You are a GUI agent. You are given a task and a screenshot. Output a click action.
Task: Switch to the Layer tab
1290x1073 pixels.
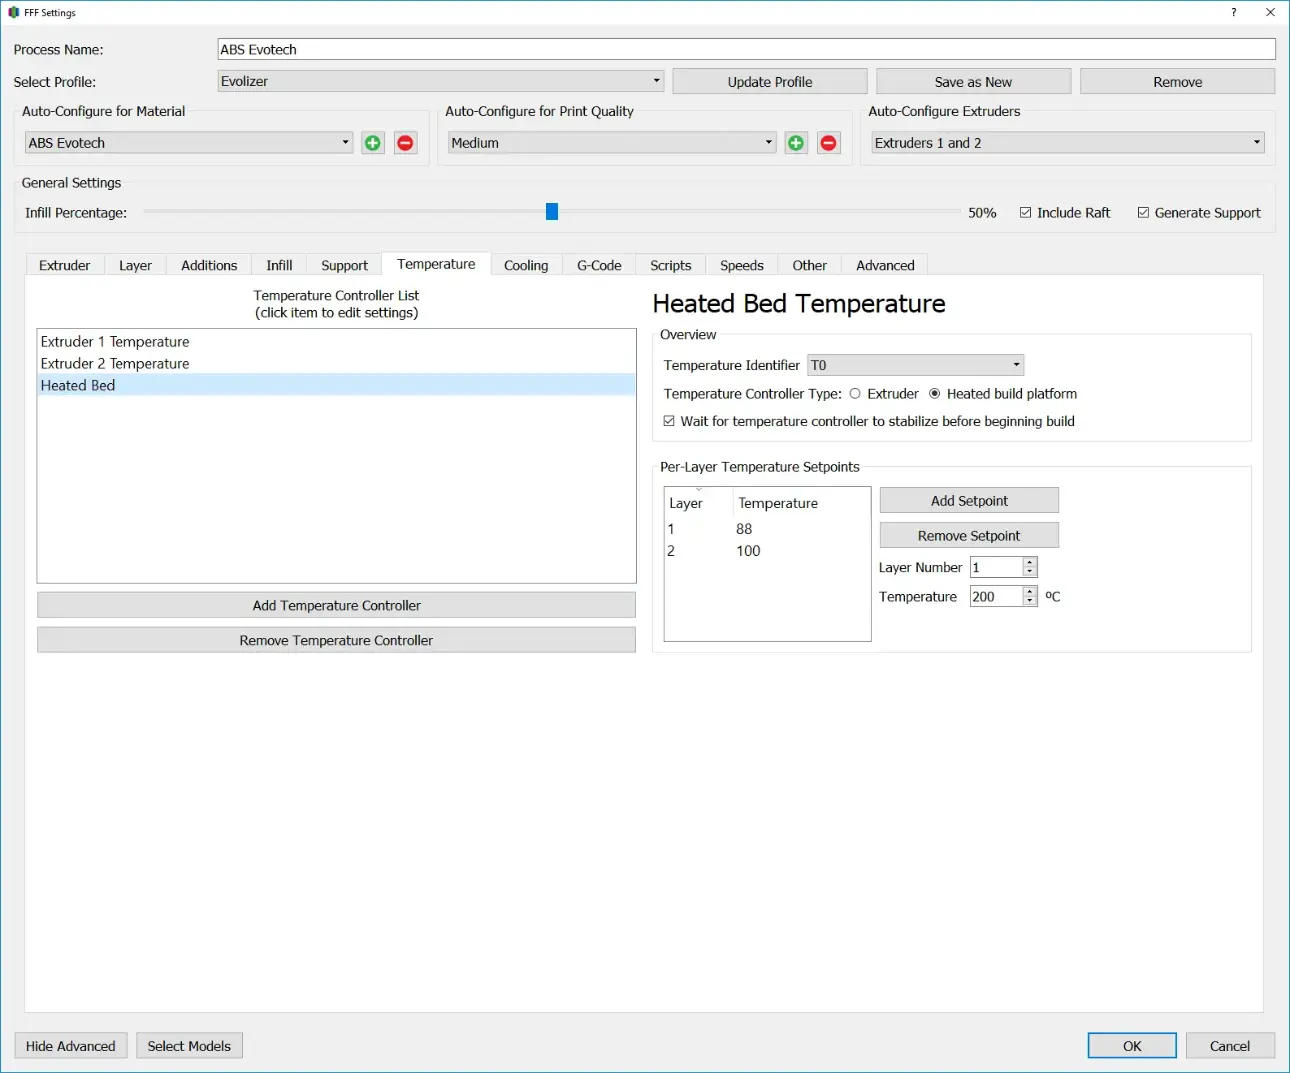point(135,265)
